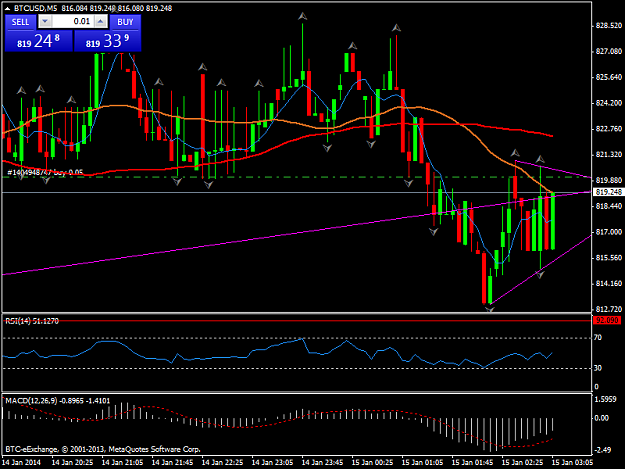Click the BUY button in one-click panel
Image resolution: width=625 pixels, height=469 pixels.
125,22
